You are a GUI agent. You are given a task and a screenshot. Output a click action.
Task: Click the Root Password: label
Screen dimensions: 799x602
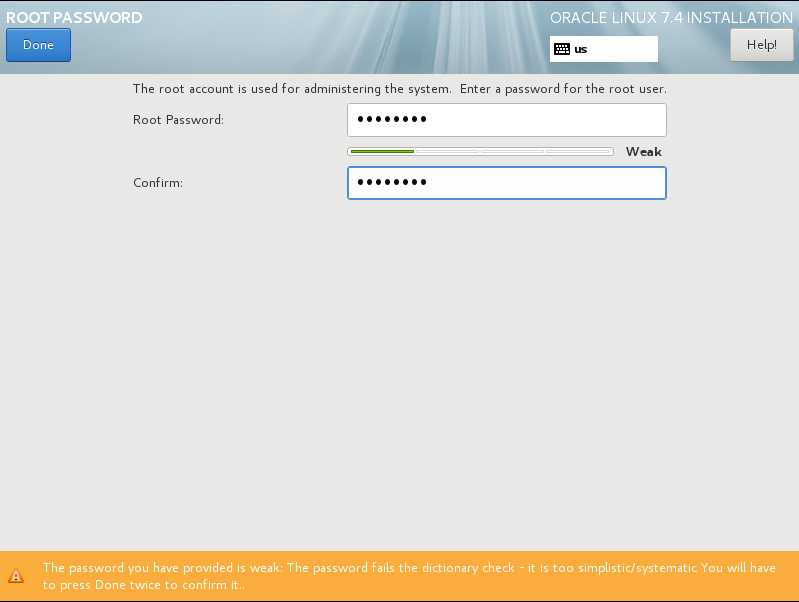[x=178, y=120]
